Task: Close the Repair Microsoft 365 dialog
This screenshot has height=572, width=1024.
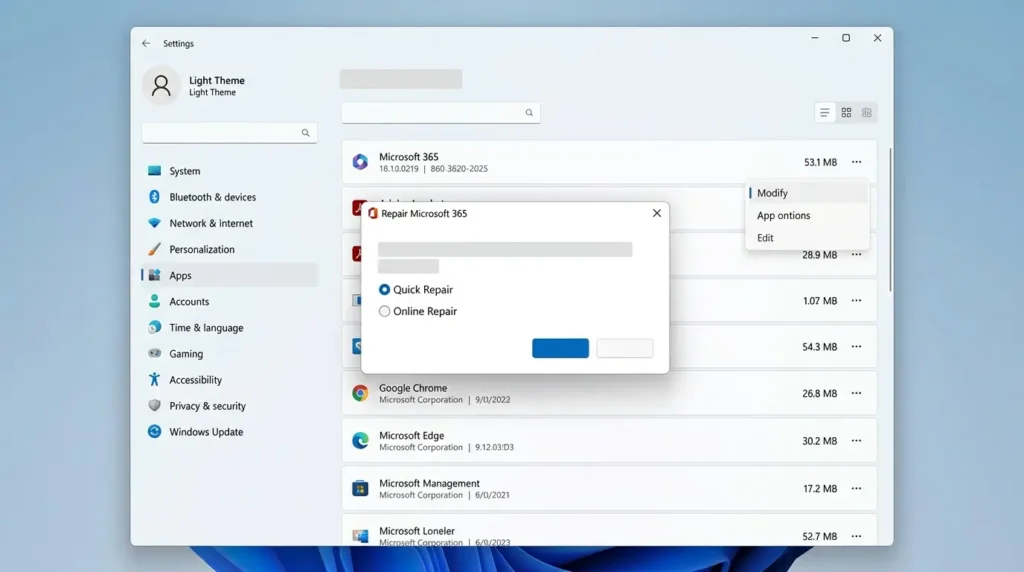Action: pos(657,213)
